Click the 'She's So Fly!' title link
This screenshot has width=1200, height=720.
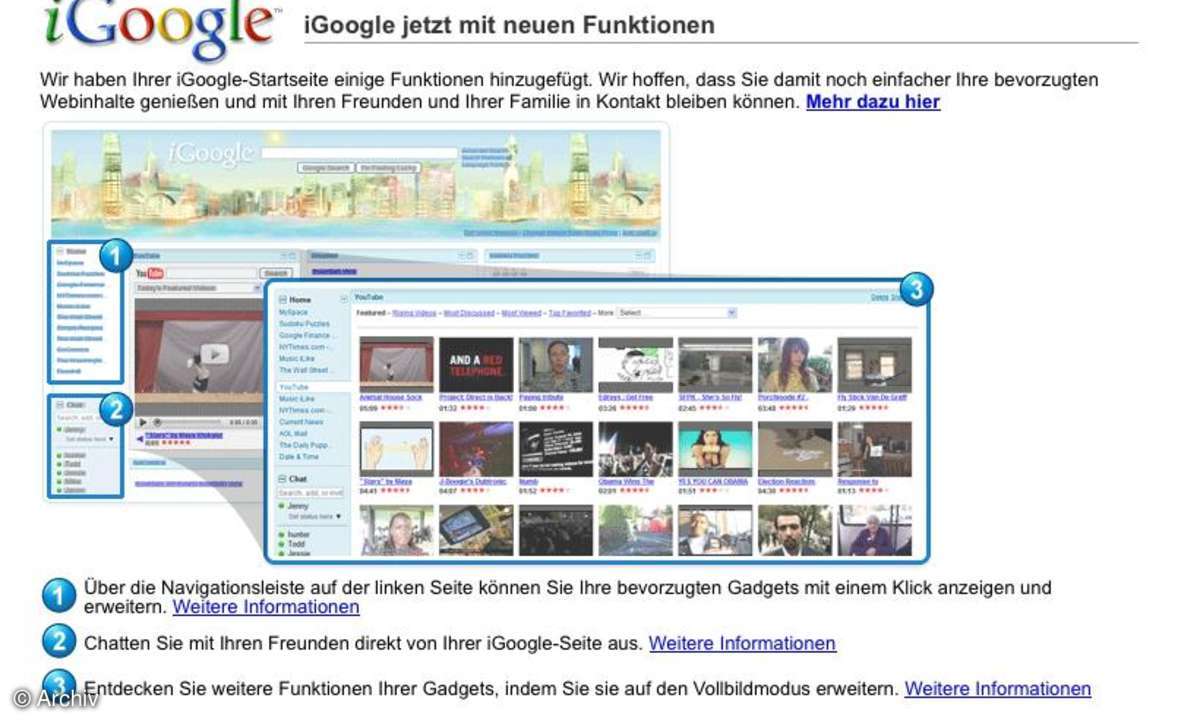pyautogui.click(x=711, y=397)
